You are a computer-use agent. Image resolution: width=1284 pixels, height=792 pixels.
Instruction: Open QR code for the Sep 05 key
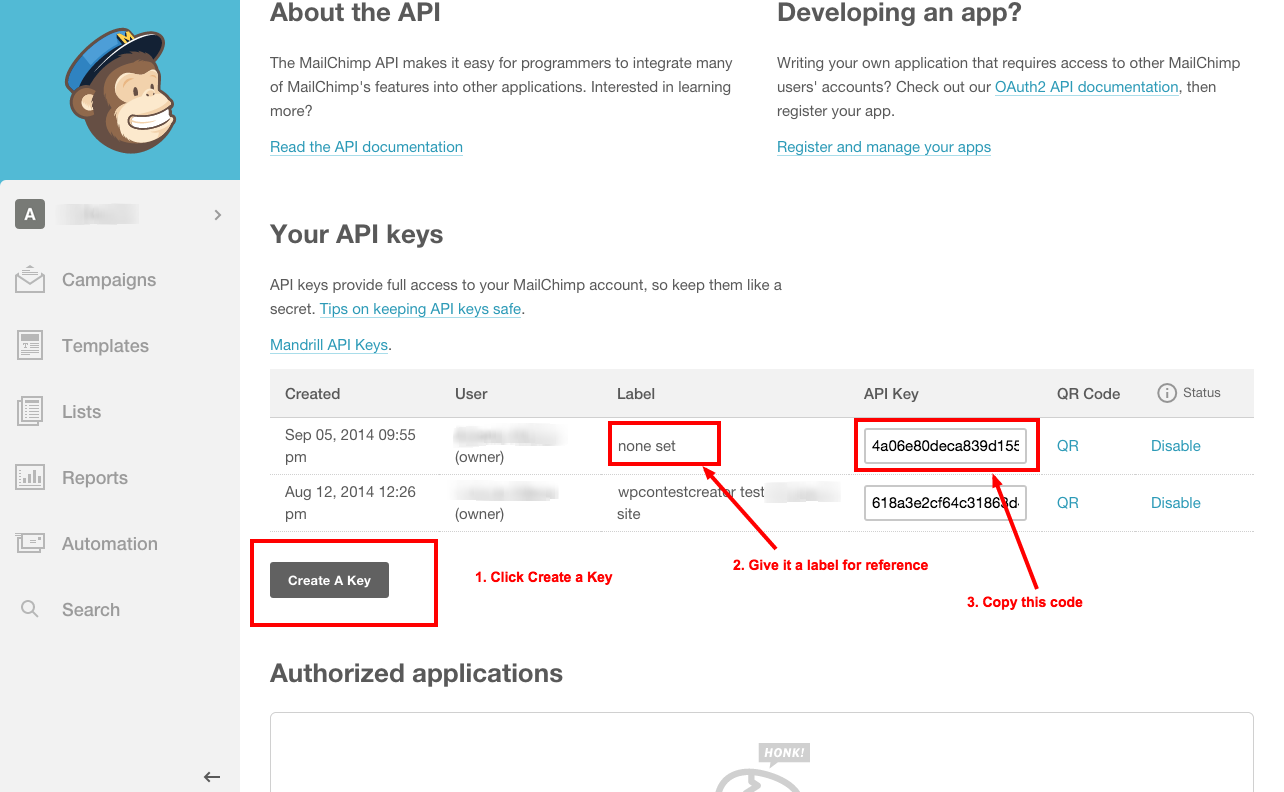(1068, 446)
